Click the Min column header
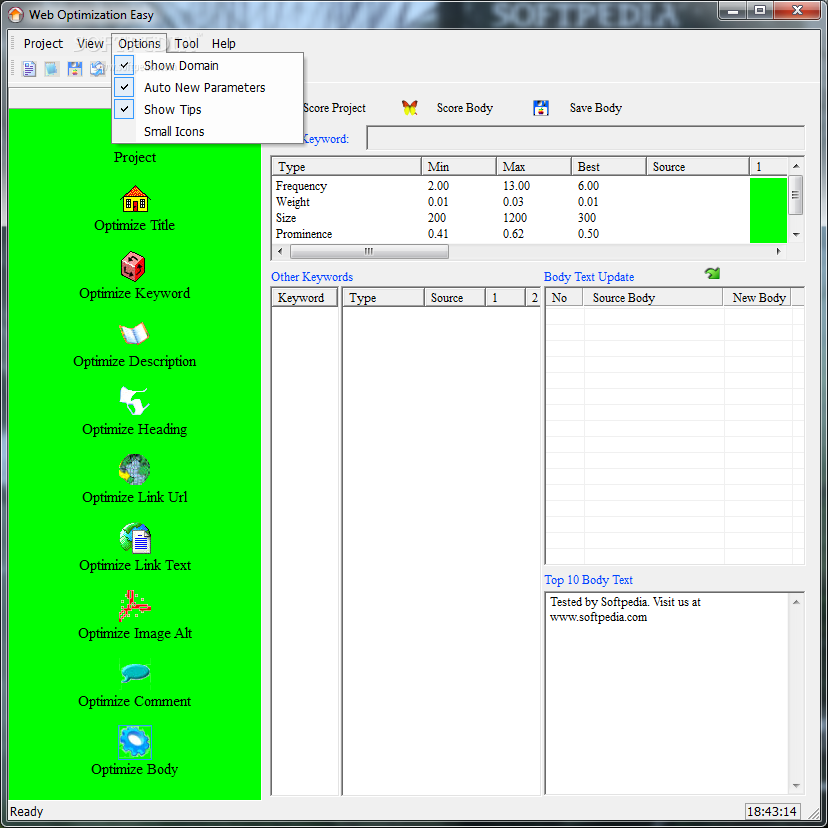Image resolution: width=828 pixels, height=828 pixels. 459,166
